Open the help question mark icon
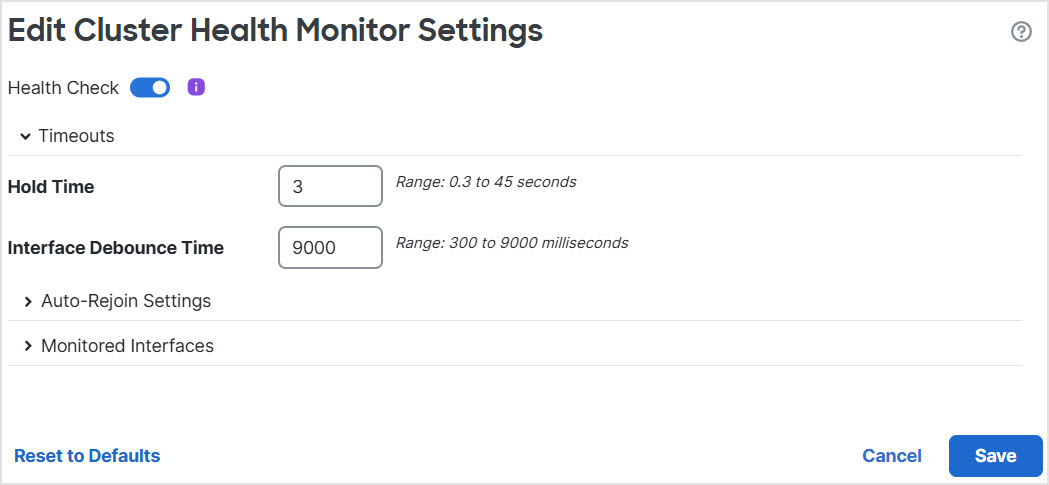This screenshot has height=485, width=1049. [x=1021, y=32]
